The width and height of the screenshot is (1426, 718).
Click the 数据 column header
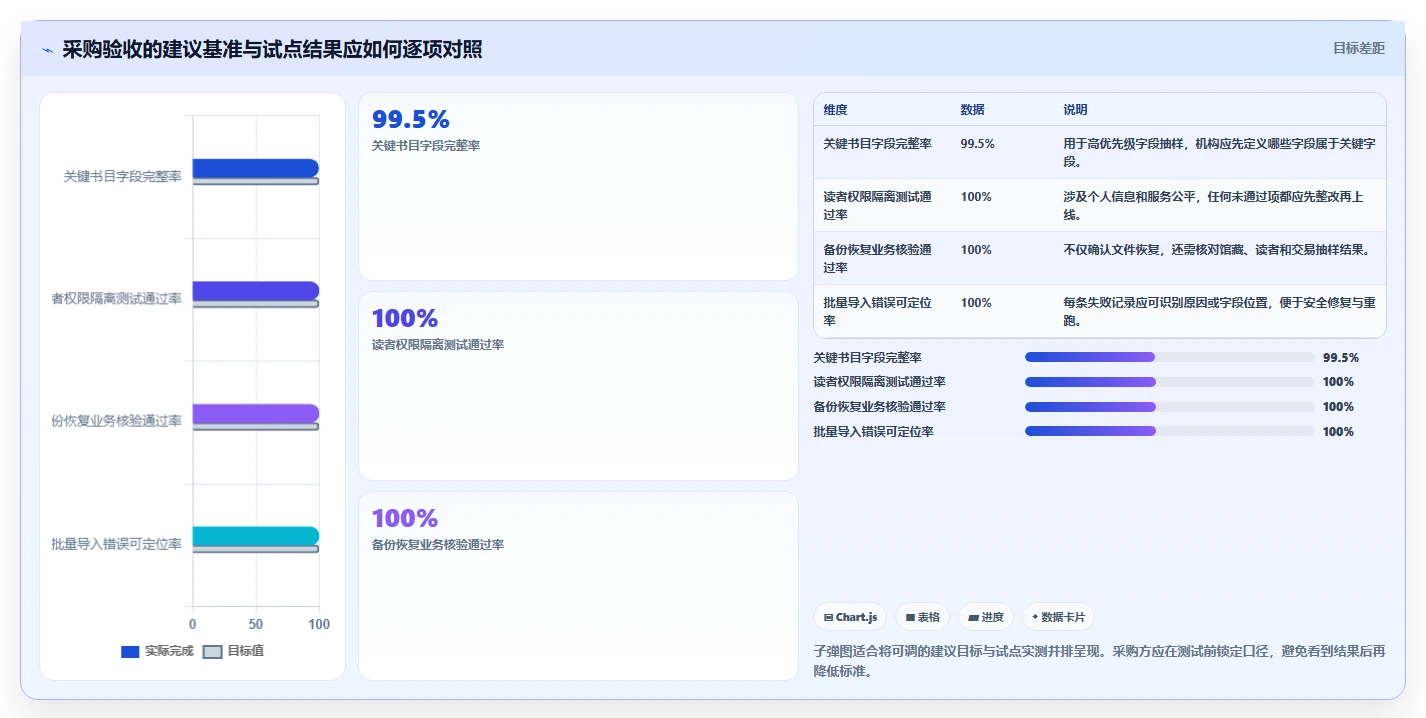pyautogui.click(x=972, y=110)
